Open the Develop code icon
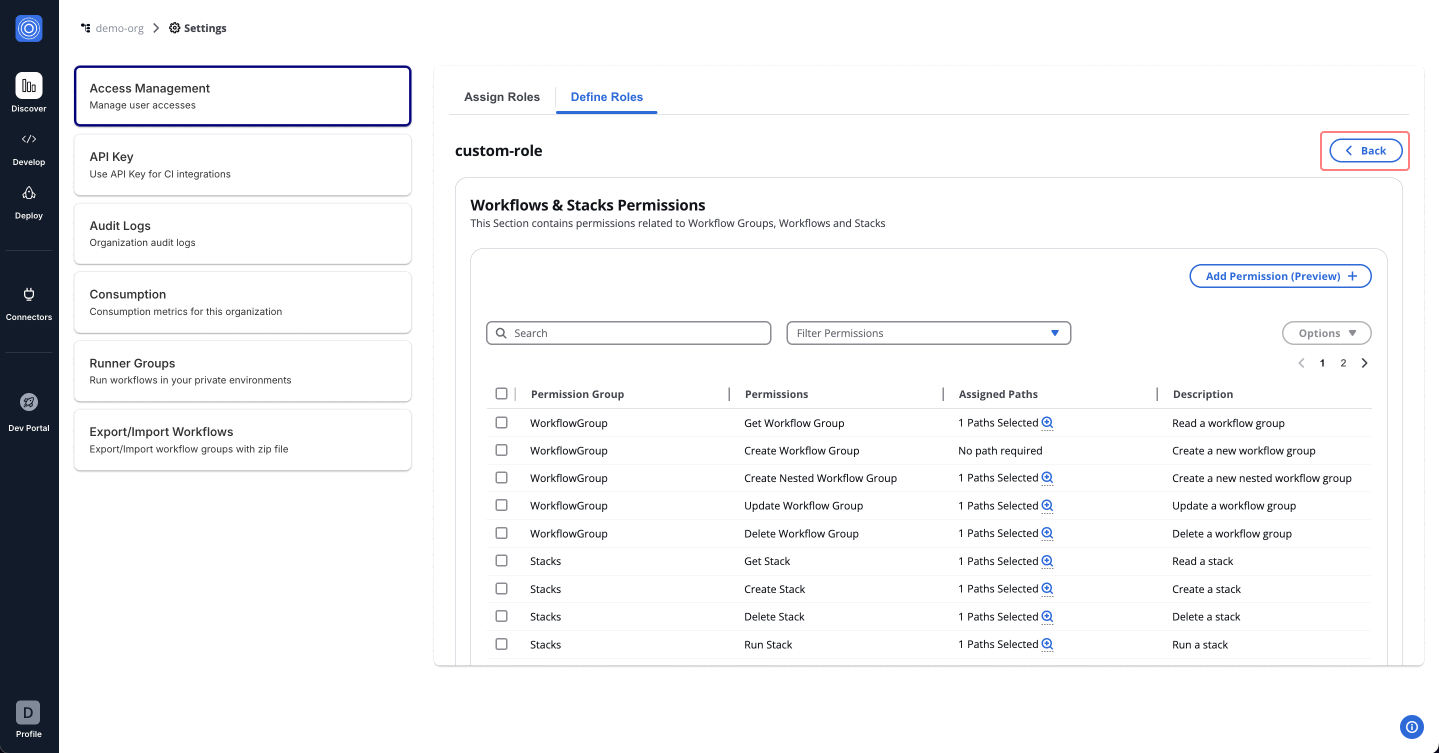 (29, 139)
